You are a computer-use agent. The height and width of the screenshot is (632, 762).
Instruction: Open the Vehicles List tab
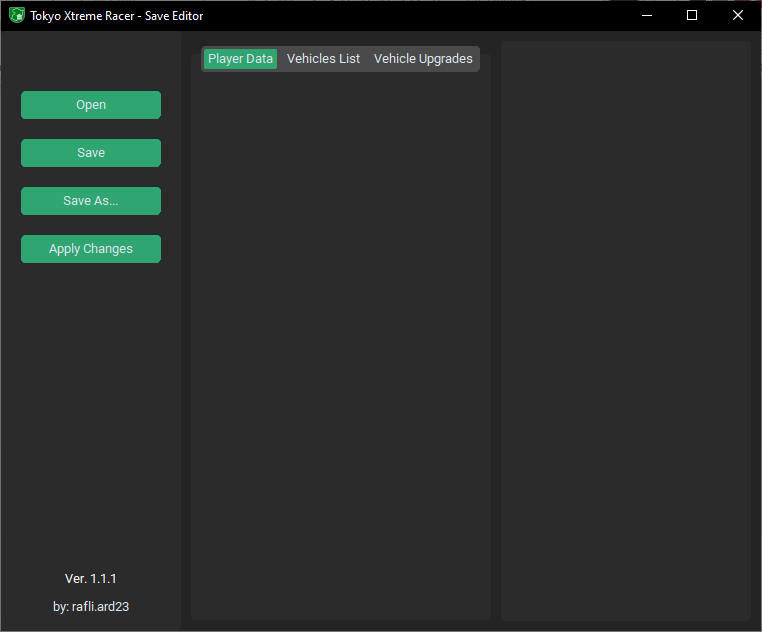[323, 59]
